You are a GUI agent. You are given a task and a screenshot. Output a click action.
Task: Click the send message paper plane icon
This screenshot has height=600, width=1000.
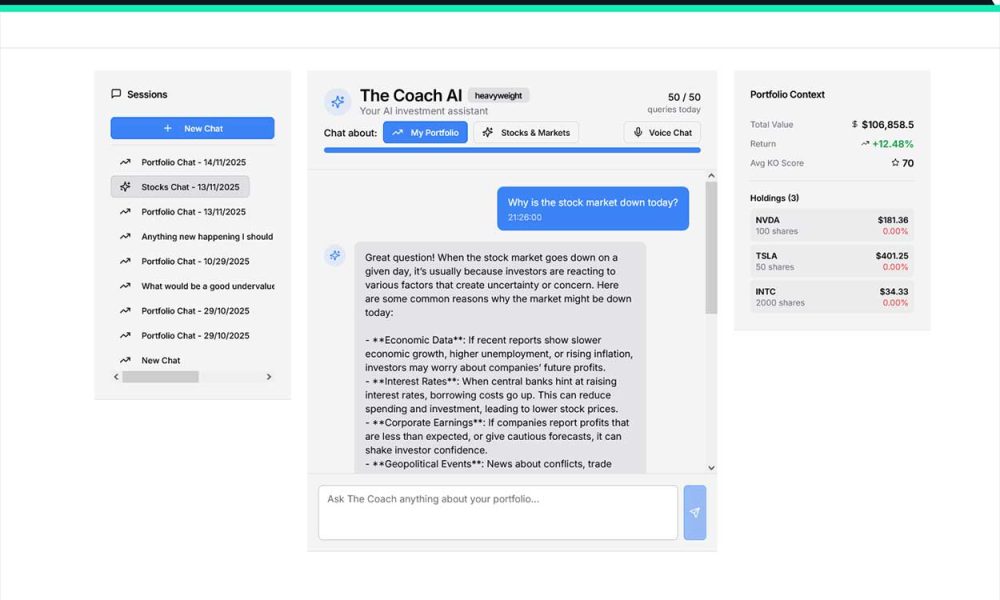[694, 513]
